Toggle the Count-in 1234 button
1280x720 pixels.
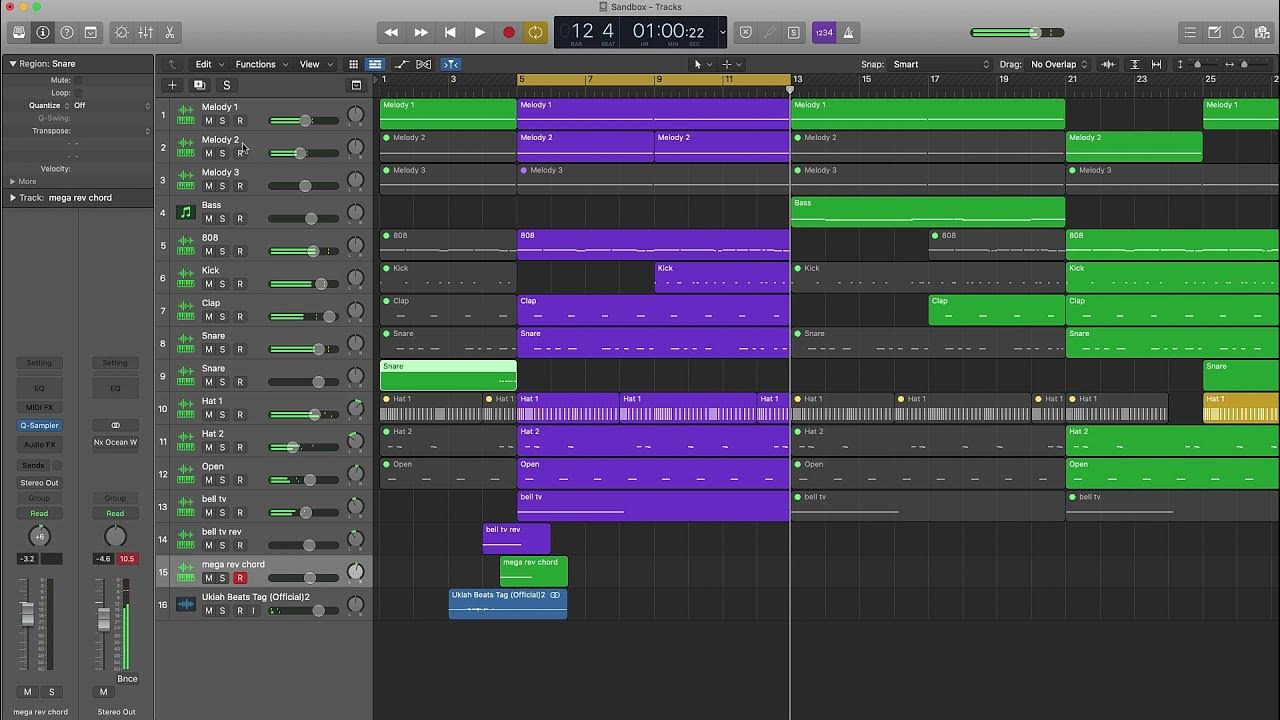(x=824, y=32)
